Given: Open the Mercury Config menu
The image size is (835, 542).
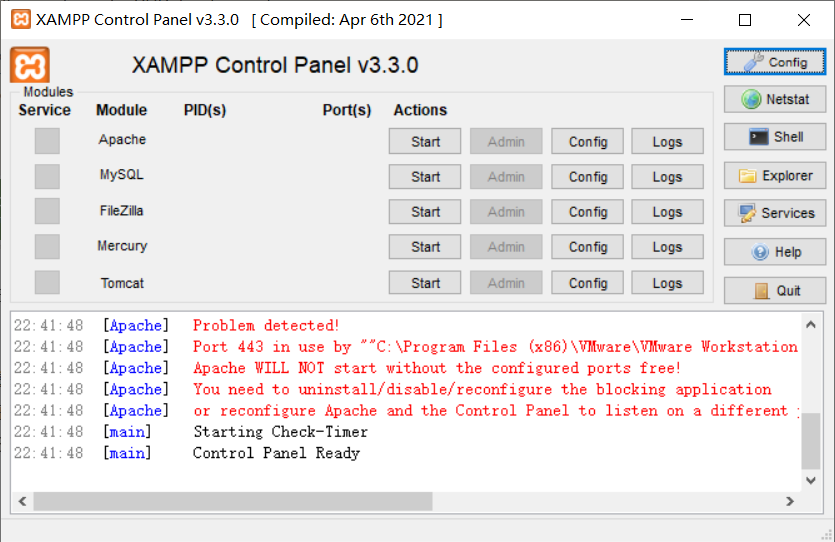Looking at the screenshot, I should (587, 247).
